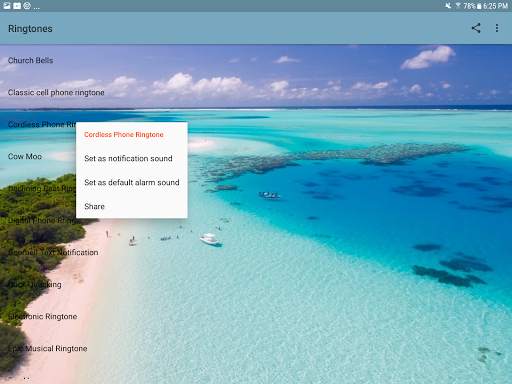Select 'Set as notification sound' option
512x384 pixels.
tap(132, 158)
